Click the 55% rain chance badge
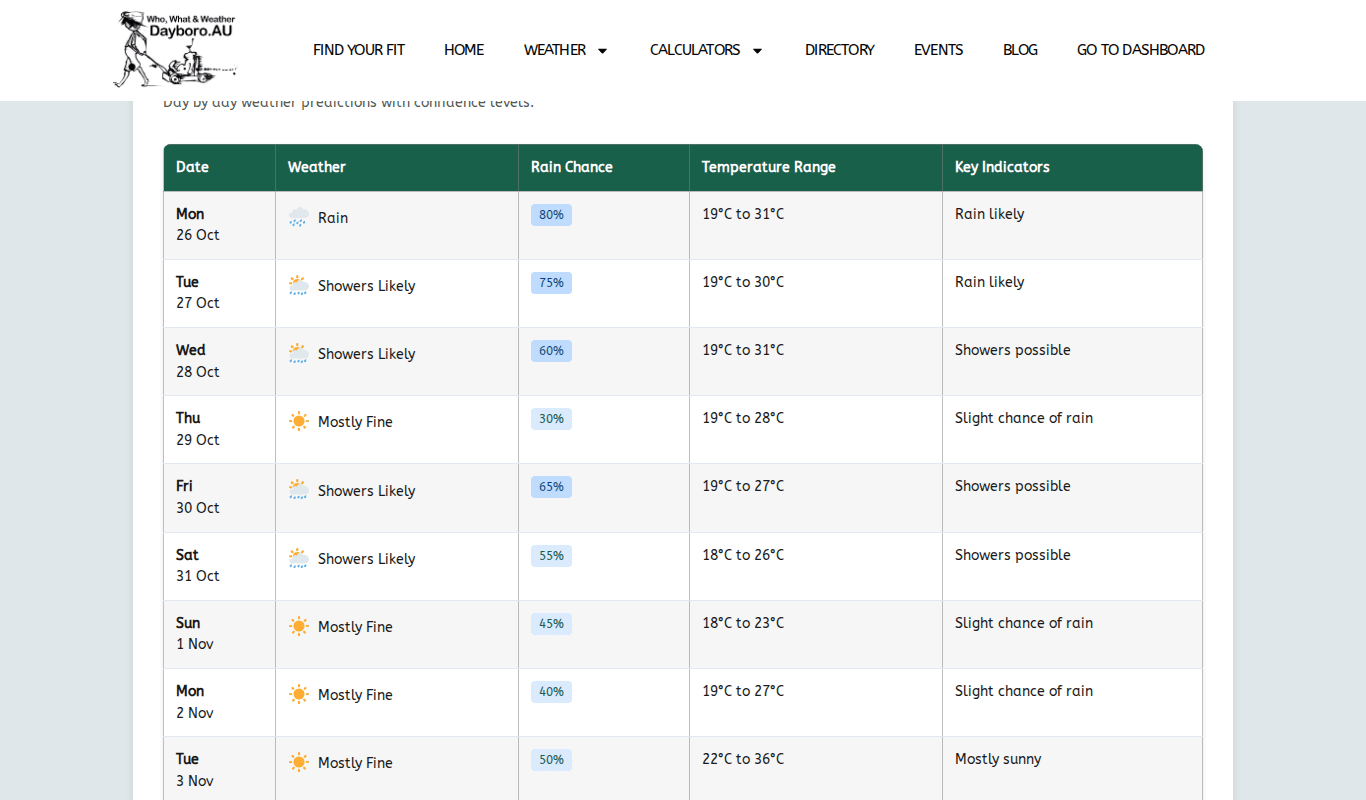This screenshot has height=800, width=1366. click(x=551, y=556)
